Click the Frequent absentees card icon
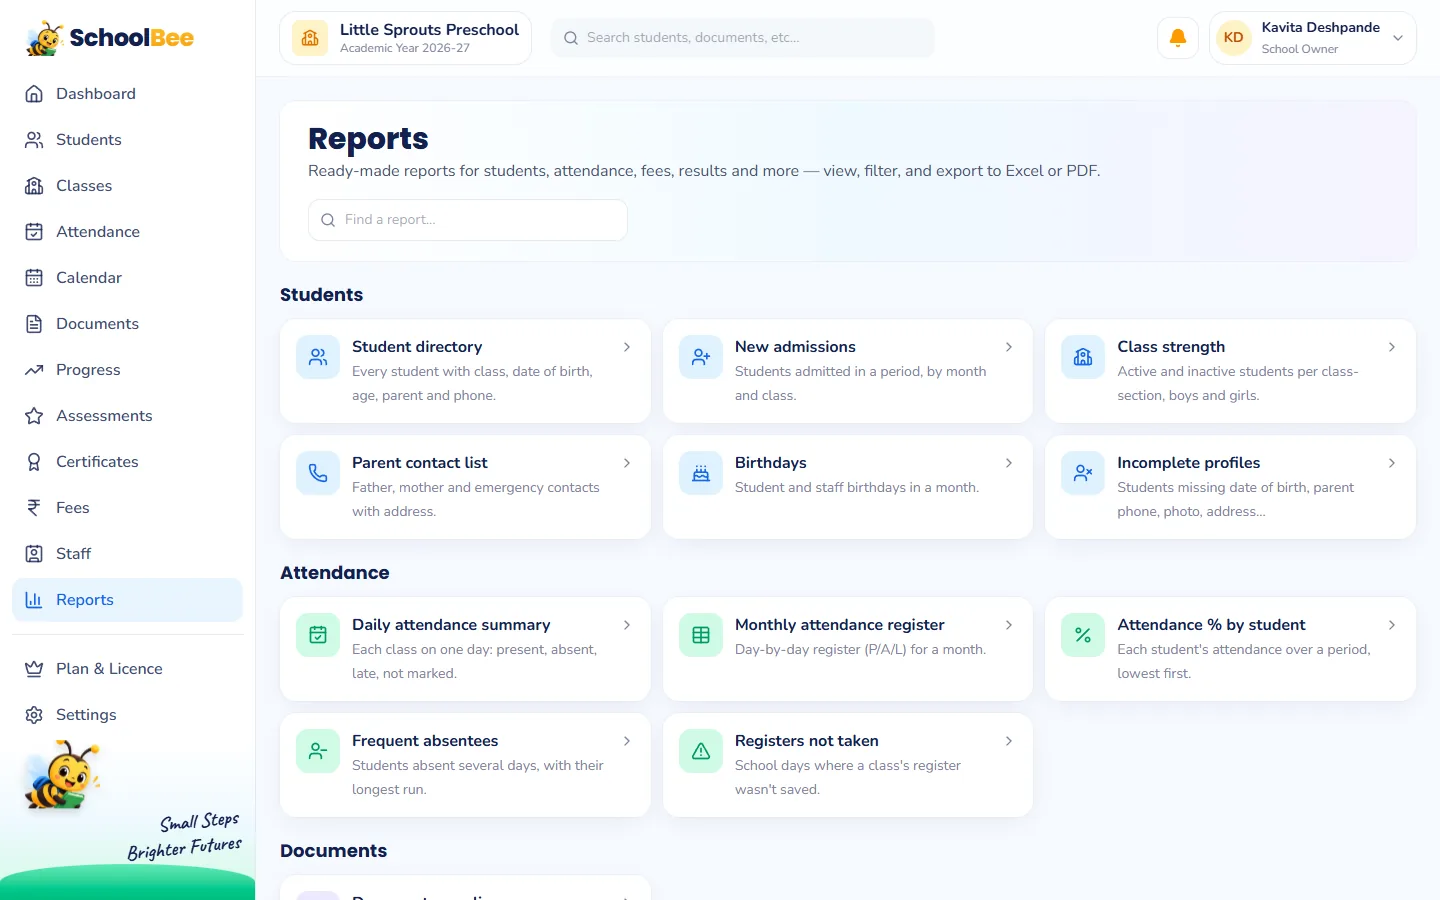The image size is (1440, 900). (318, 751)
